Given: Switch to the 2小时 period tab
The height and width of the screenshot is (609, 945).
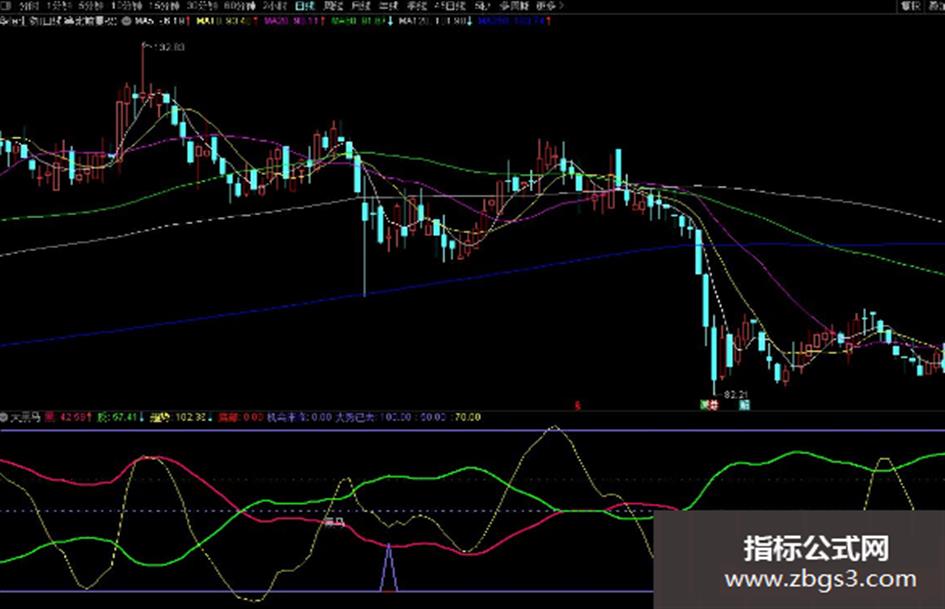Looking at the screenshot, I should pyautogui.click(x=274, y=6).
